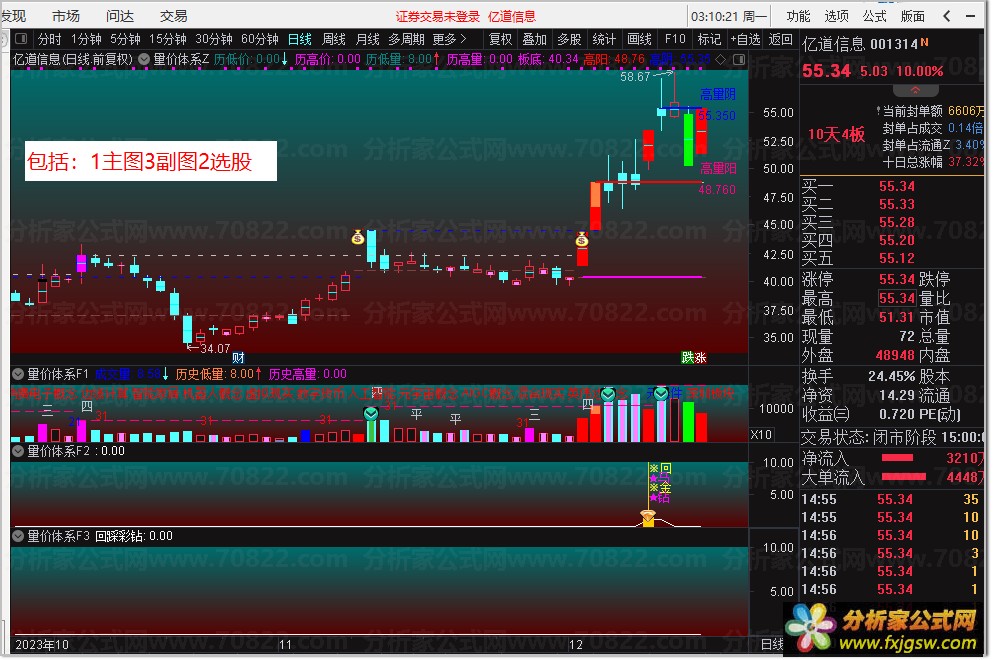The height and width of the screenshot is (660, 993).
Task: Click the 换手 value 24.45%
Action: point(892,376)
